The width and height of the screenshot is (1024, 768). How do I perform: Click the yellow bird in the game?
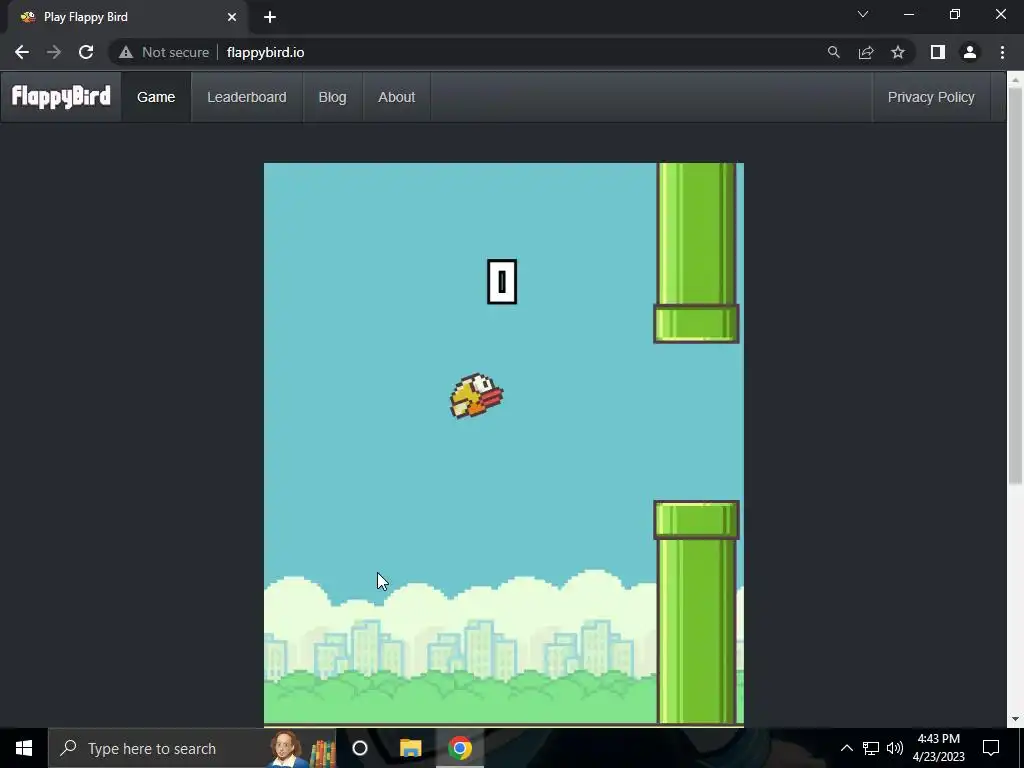(476, 396)
